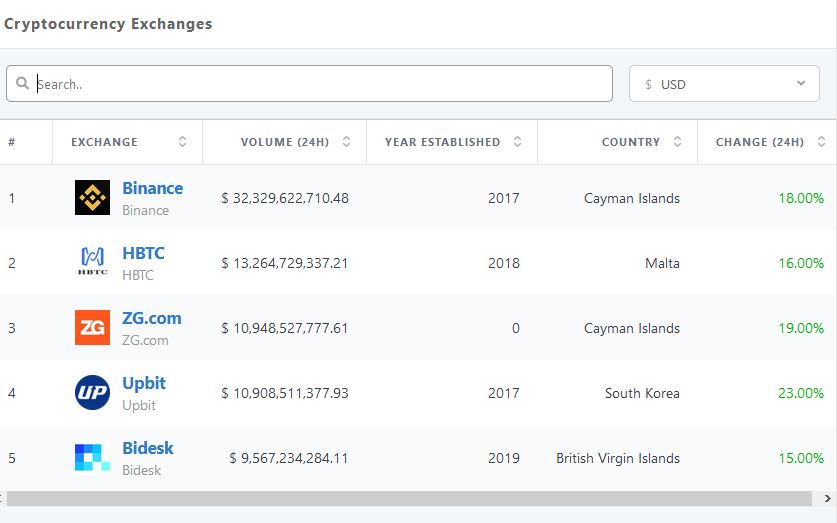
Task: Open the ZG.com exchange link
Action: click(152, 318)
